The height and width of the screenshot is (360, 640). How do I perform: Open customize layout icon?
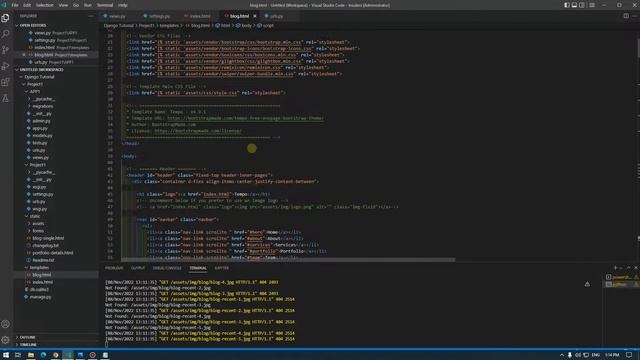[592, 5]
